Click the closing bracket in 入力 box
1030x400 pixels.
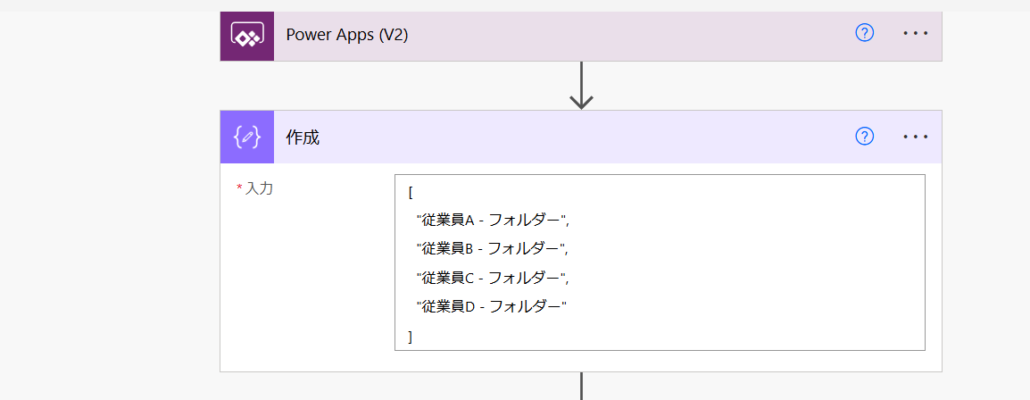point(410,337)
